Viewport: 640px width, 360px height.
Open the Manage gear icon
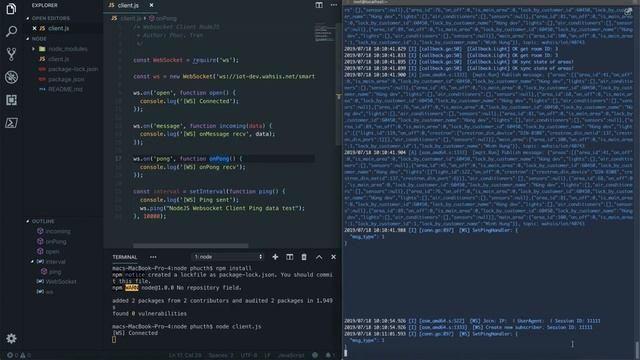click(11, 338)
